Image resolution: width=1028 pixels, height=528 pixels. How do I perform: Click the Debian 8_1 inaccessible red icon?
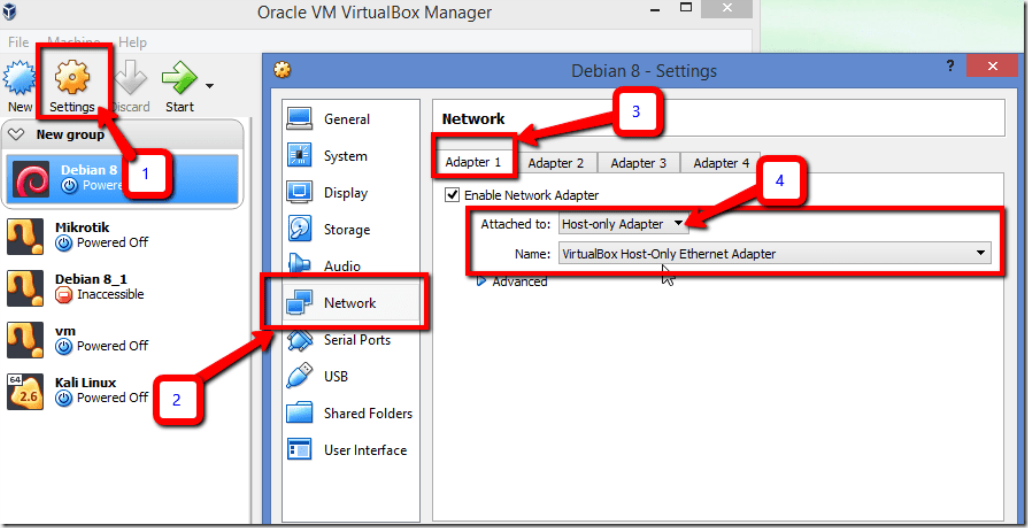(x=64, y=294)
